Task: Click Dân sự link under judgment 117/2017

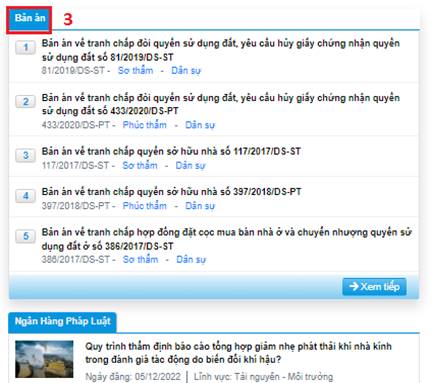Action: coord(190,165)
